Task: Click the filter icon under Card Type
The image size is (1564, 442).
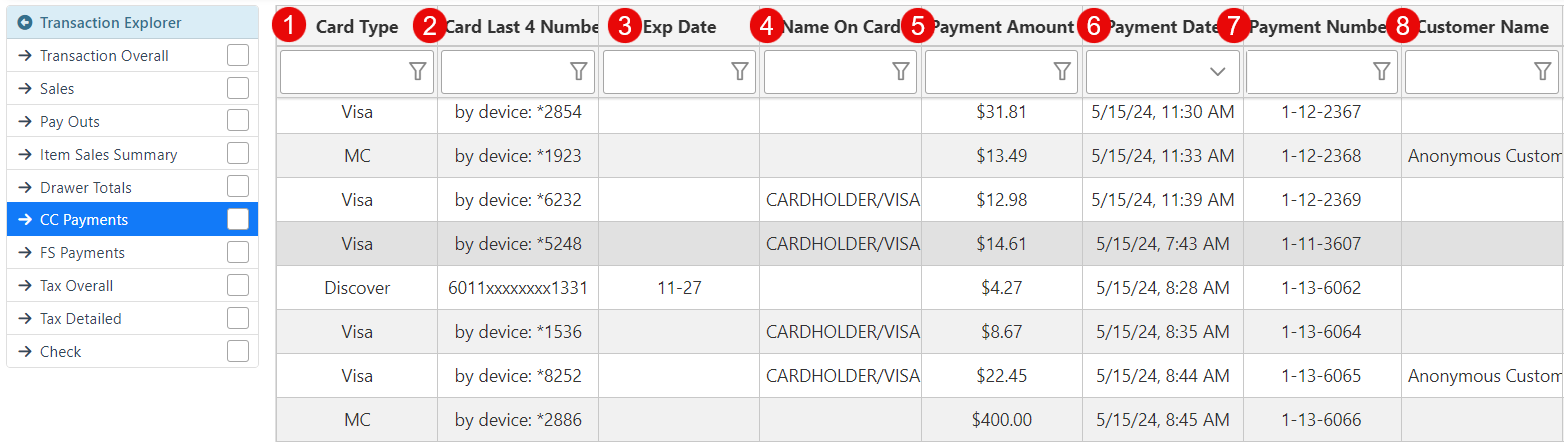Action: 417,71
